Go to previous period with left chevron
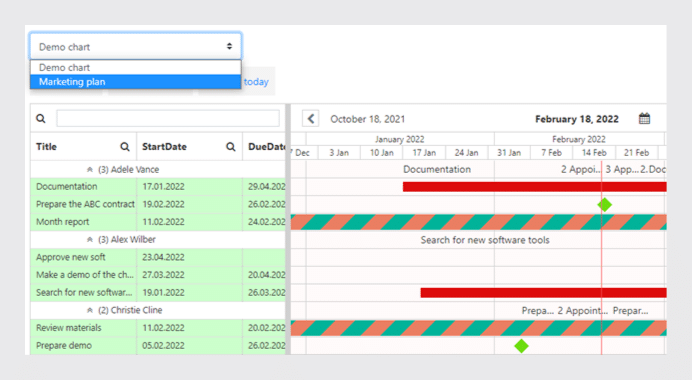Viewport: 692px width, 380px height. (x=311, y=119)
